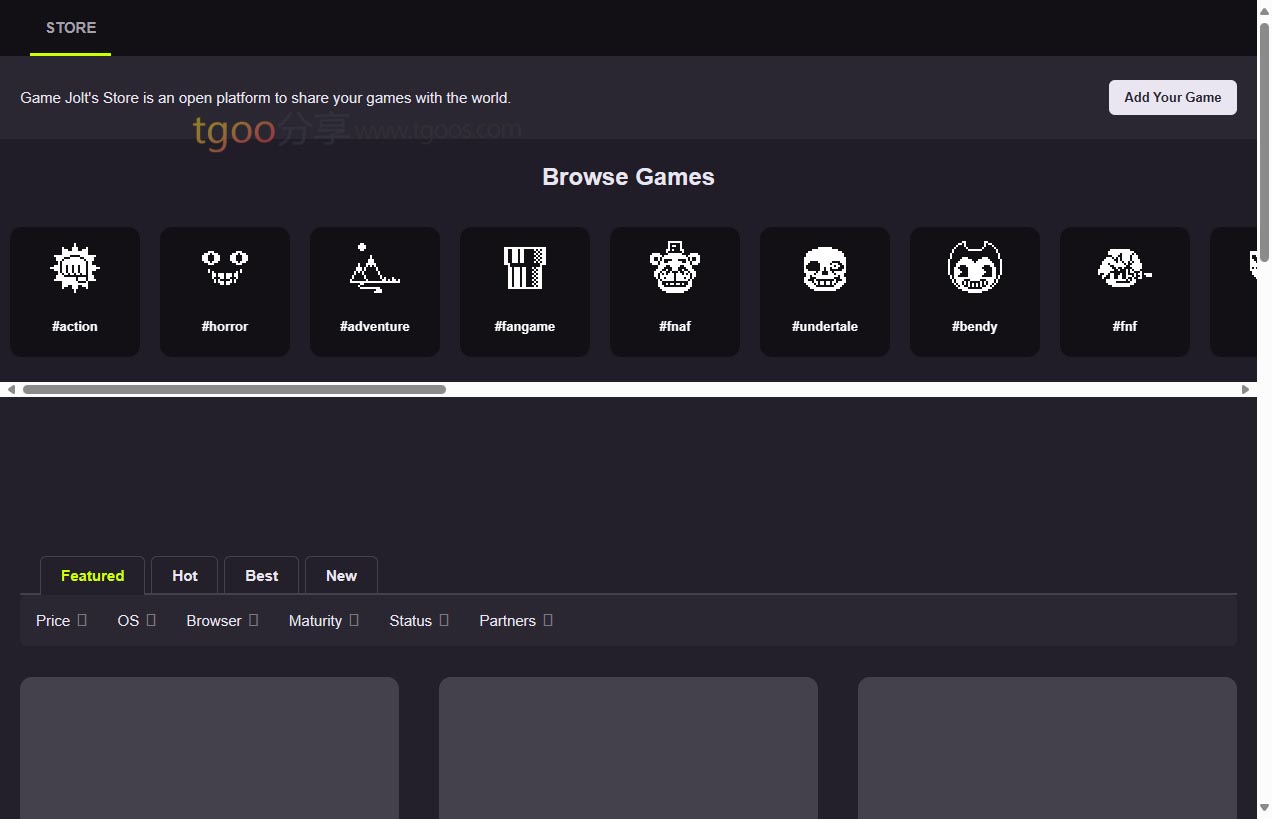Expand the Price filter dropdown
This screenshot has width=1272, height=819.
(x=61, y=621)
